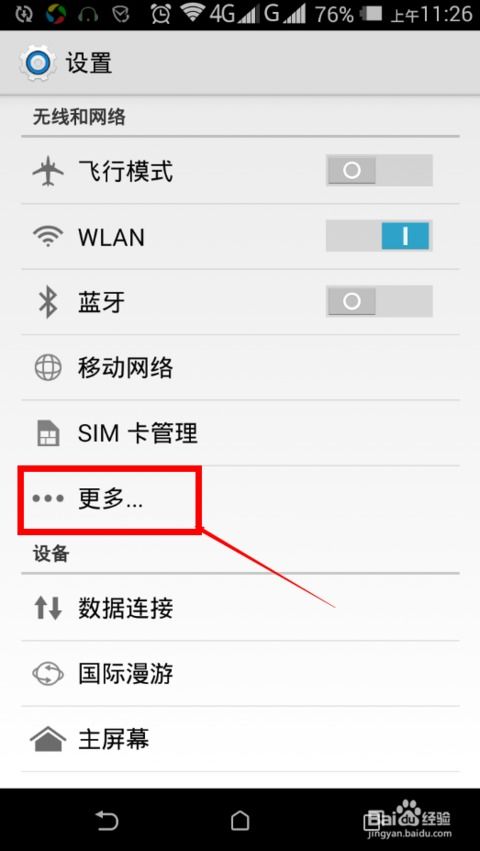480x851 pixels.
Task: Tap the house icon for 主屏幕
Action: 48,739
